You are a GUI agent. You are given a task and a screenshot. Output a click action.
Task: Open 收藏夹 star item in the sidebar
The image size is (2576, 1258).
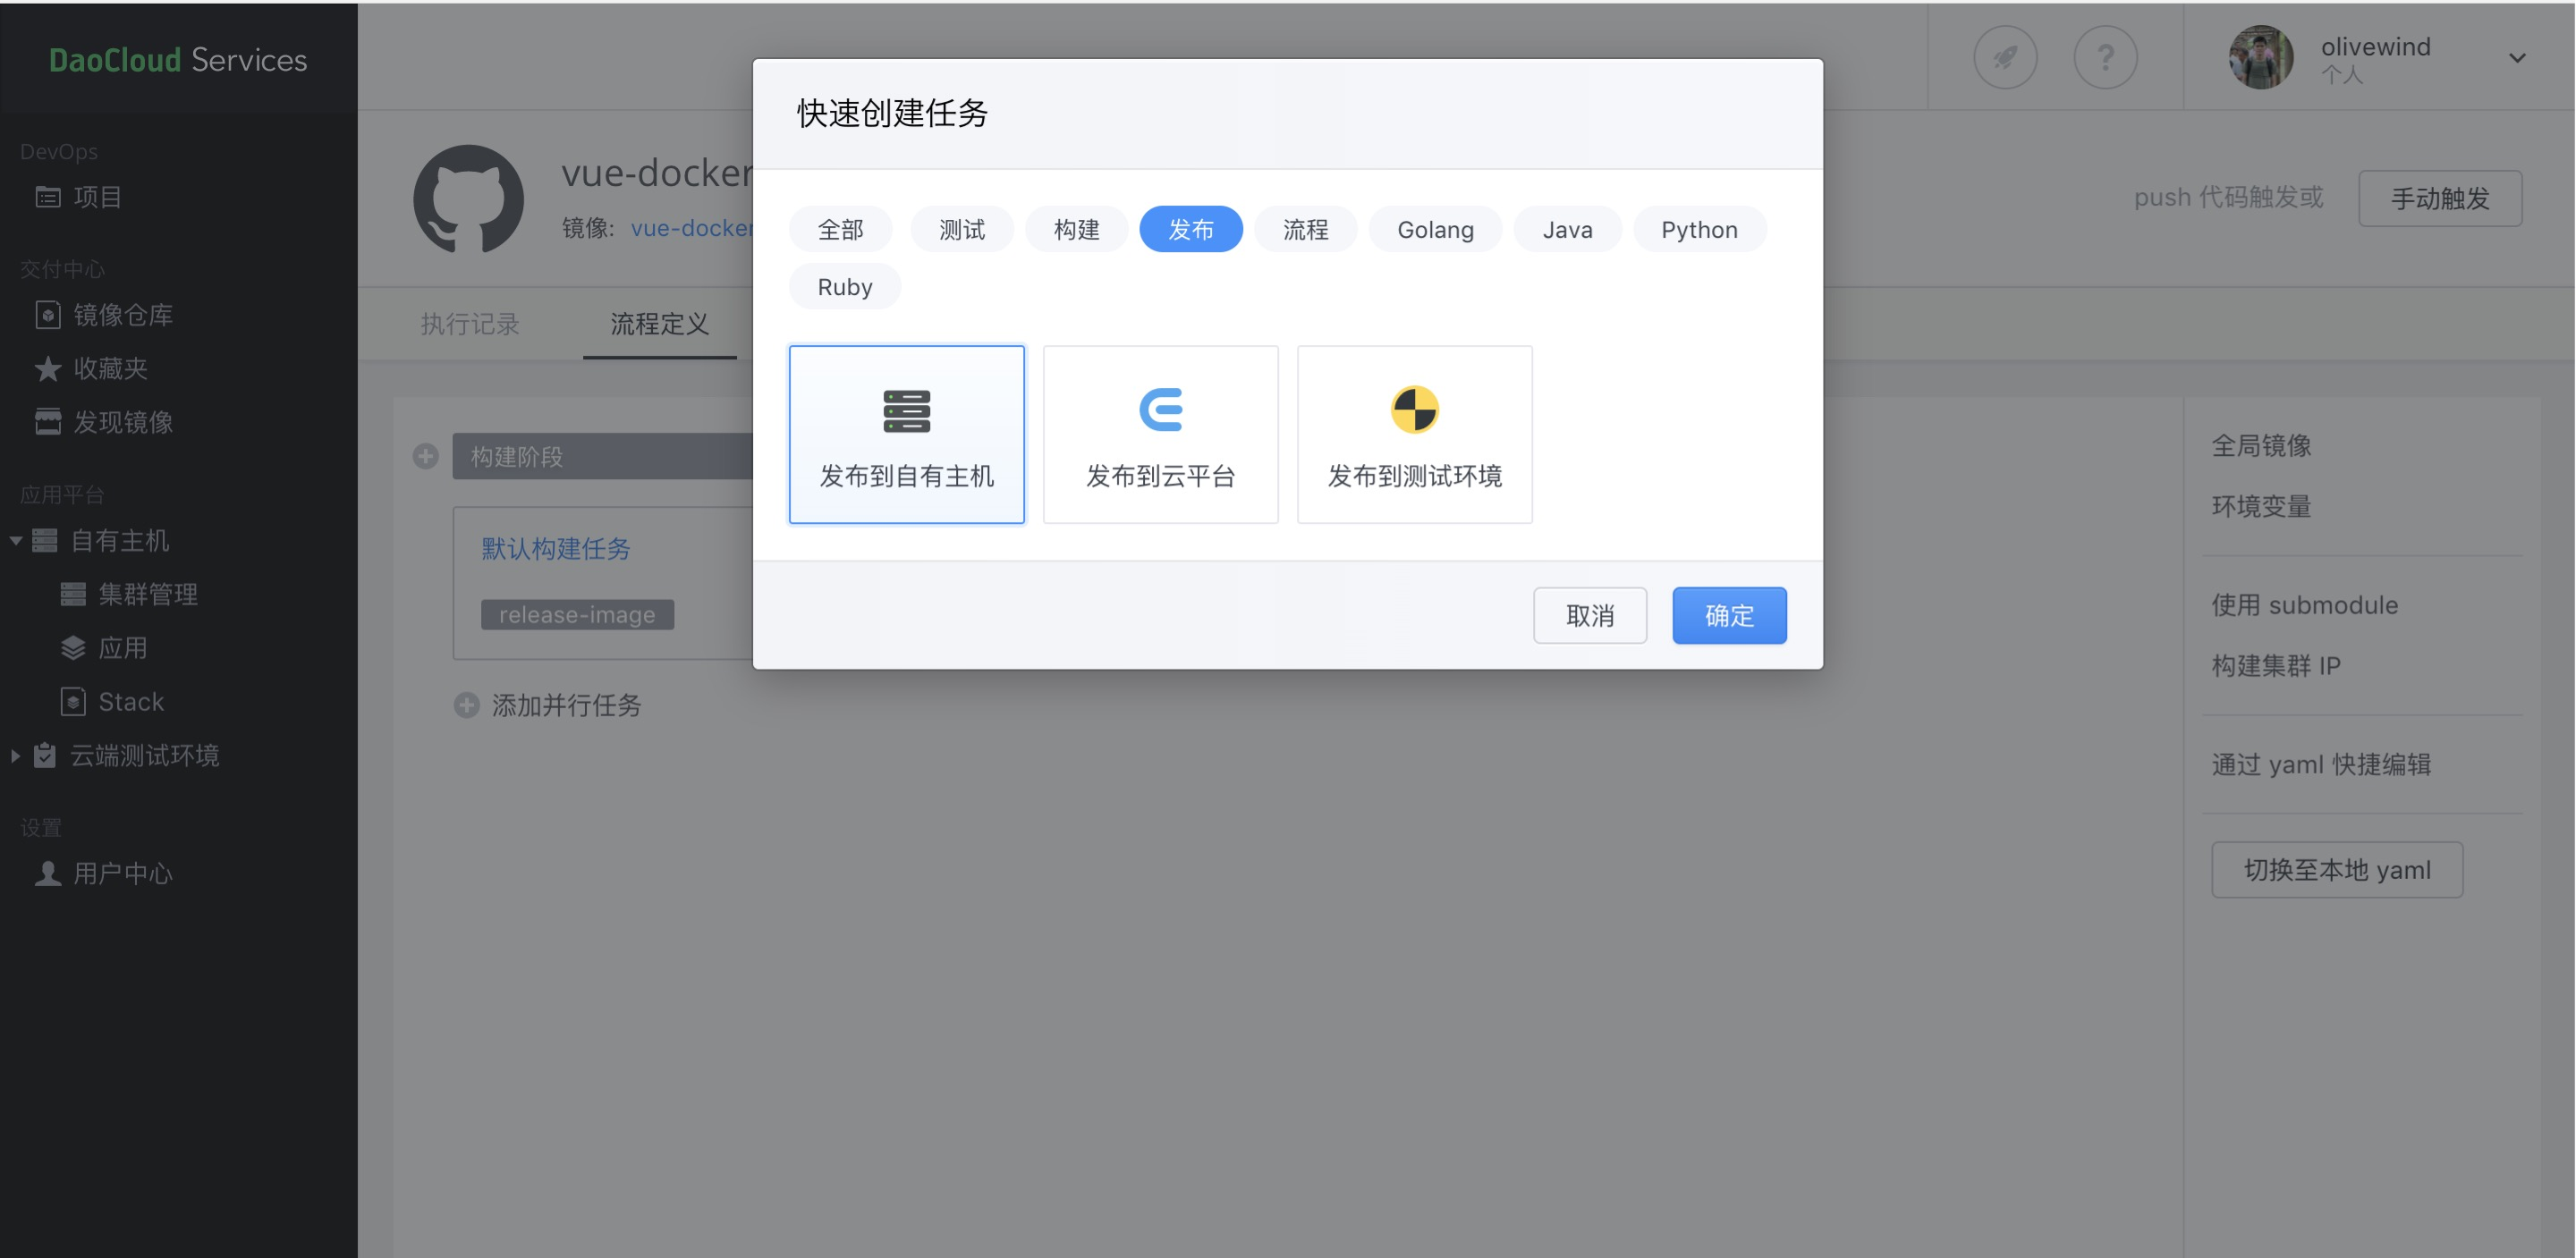click(110, 369)
